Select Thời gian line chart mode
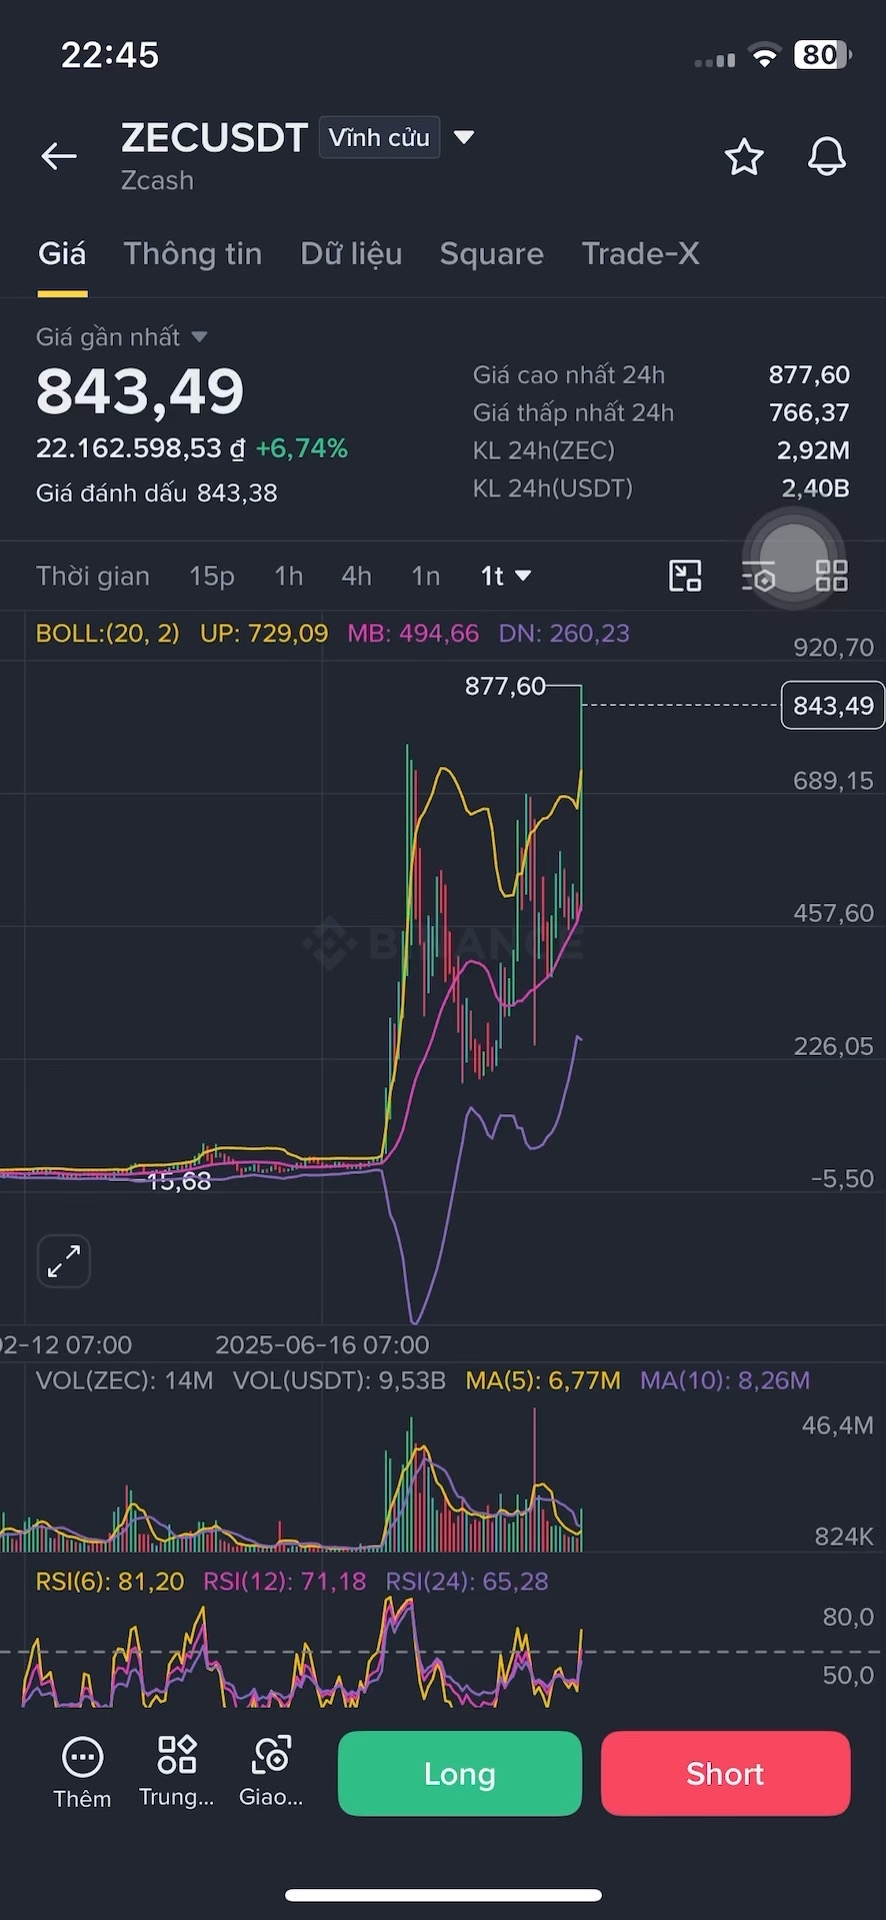Image resolution: width=886 pixels, height=1920 pixels. pos(93,576)
